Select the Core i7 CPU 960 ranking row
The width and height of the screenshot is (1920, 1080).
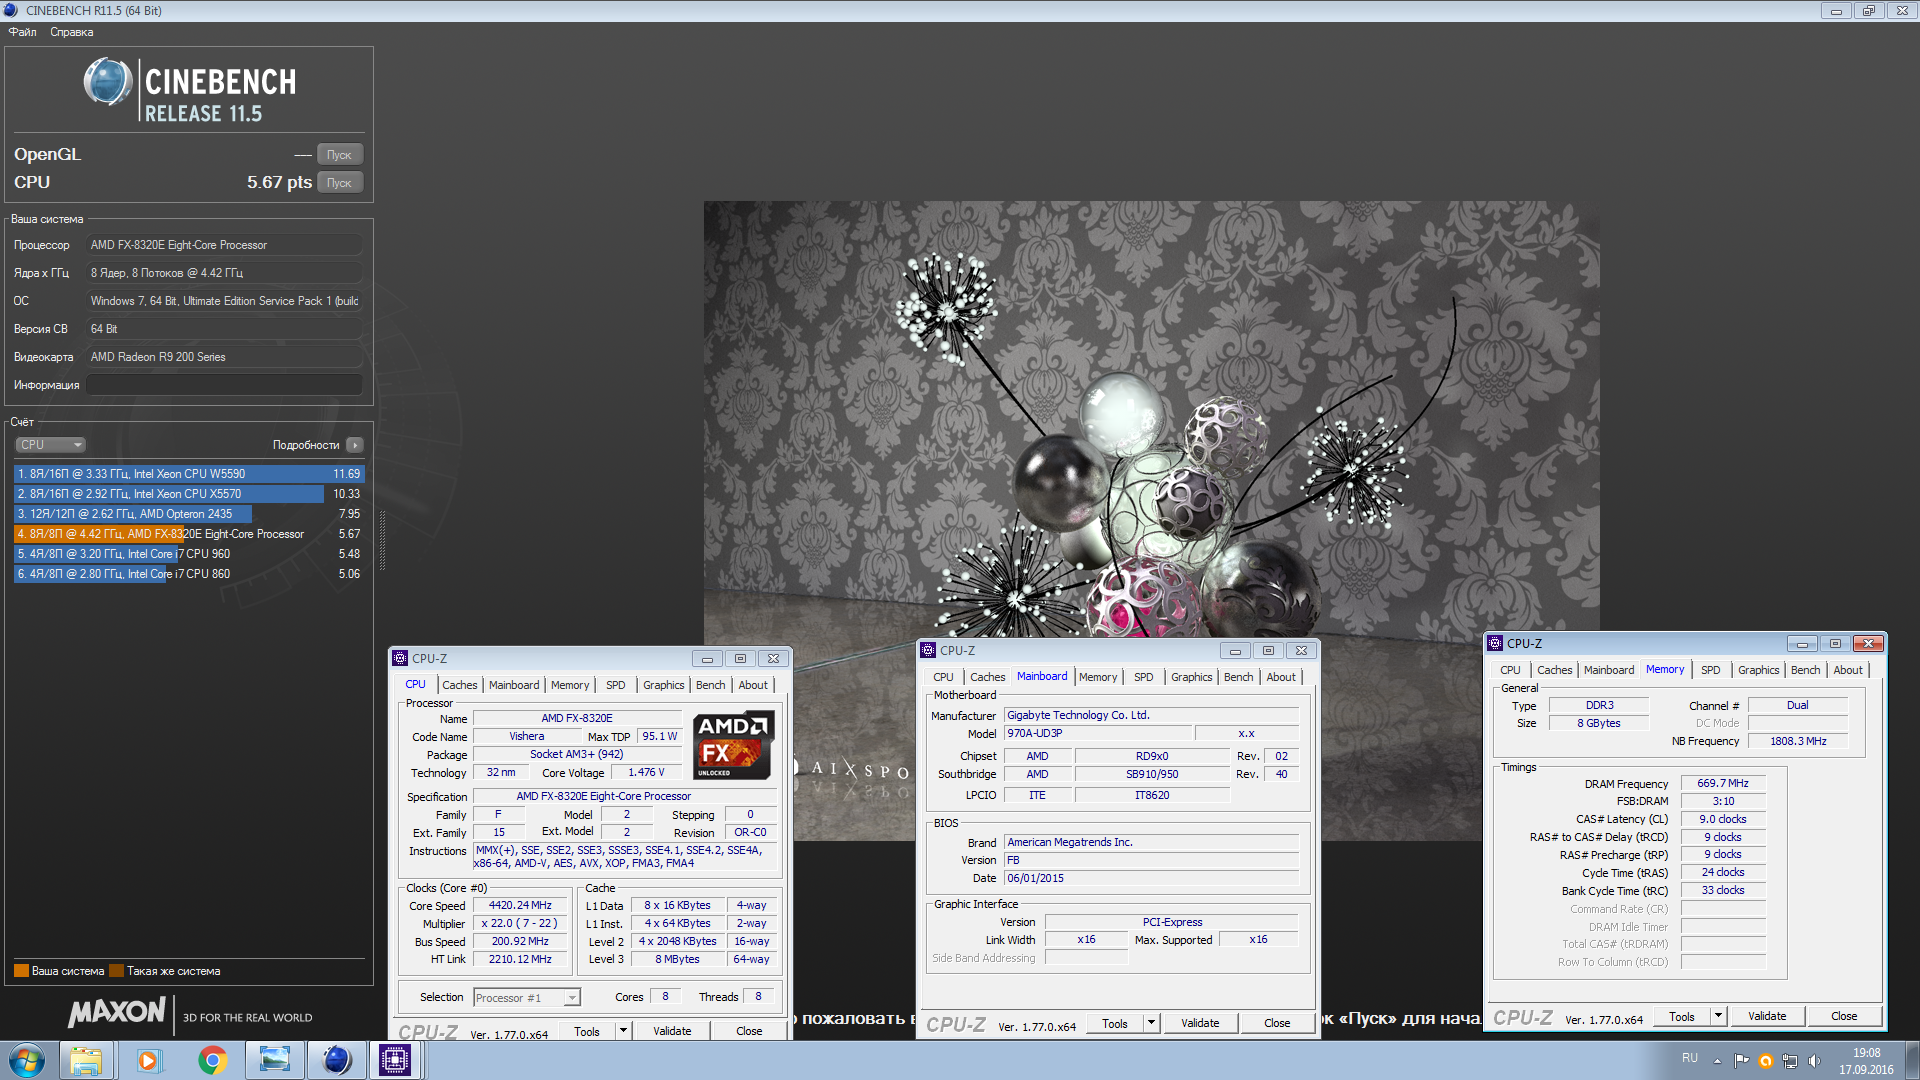point(189,554)
